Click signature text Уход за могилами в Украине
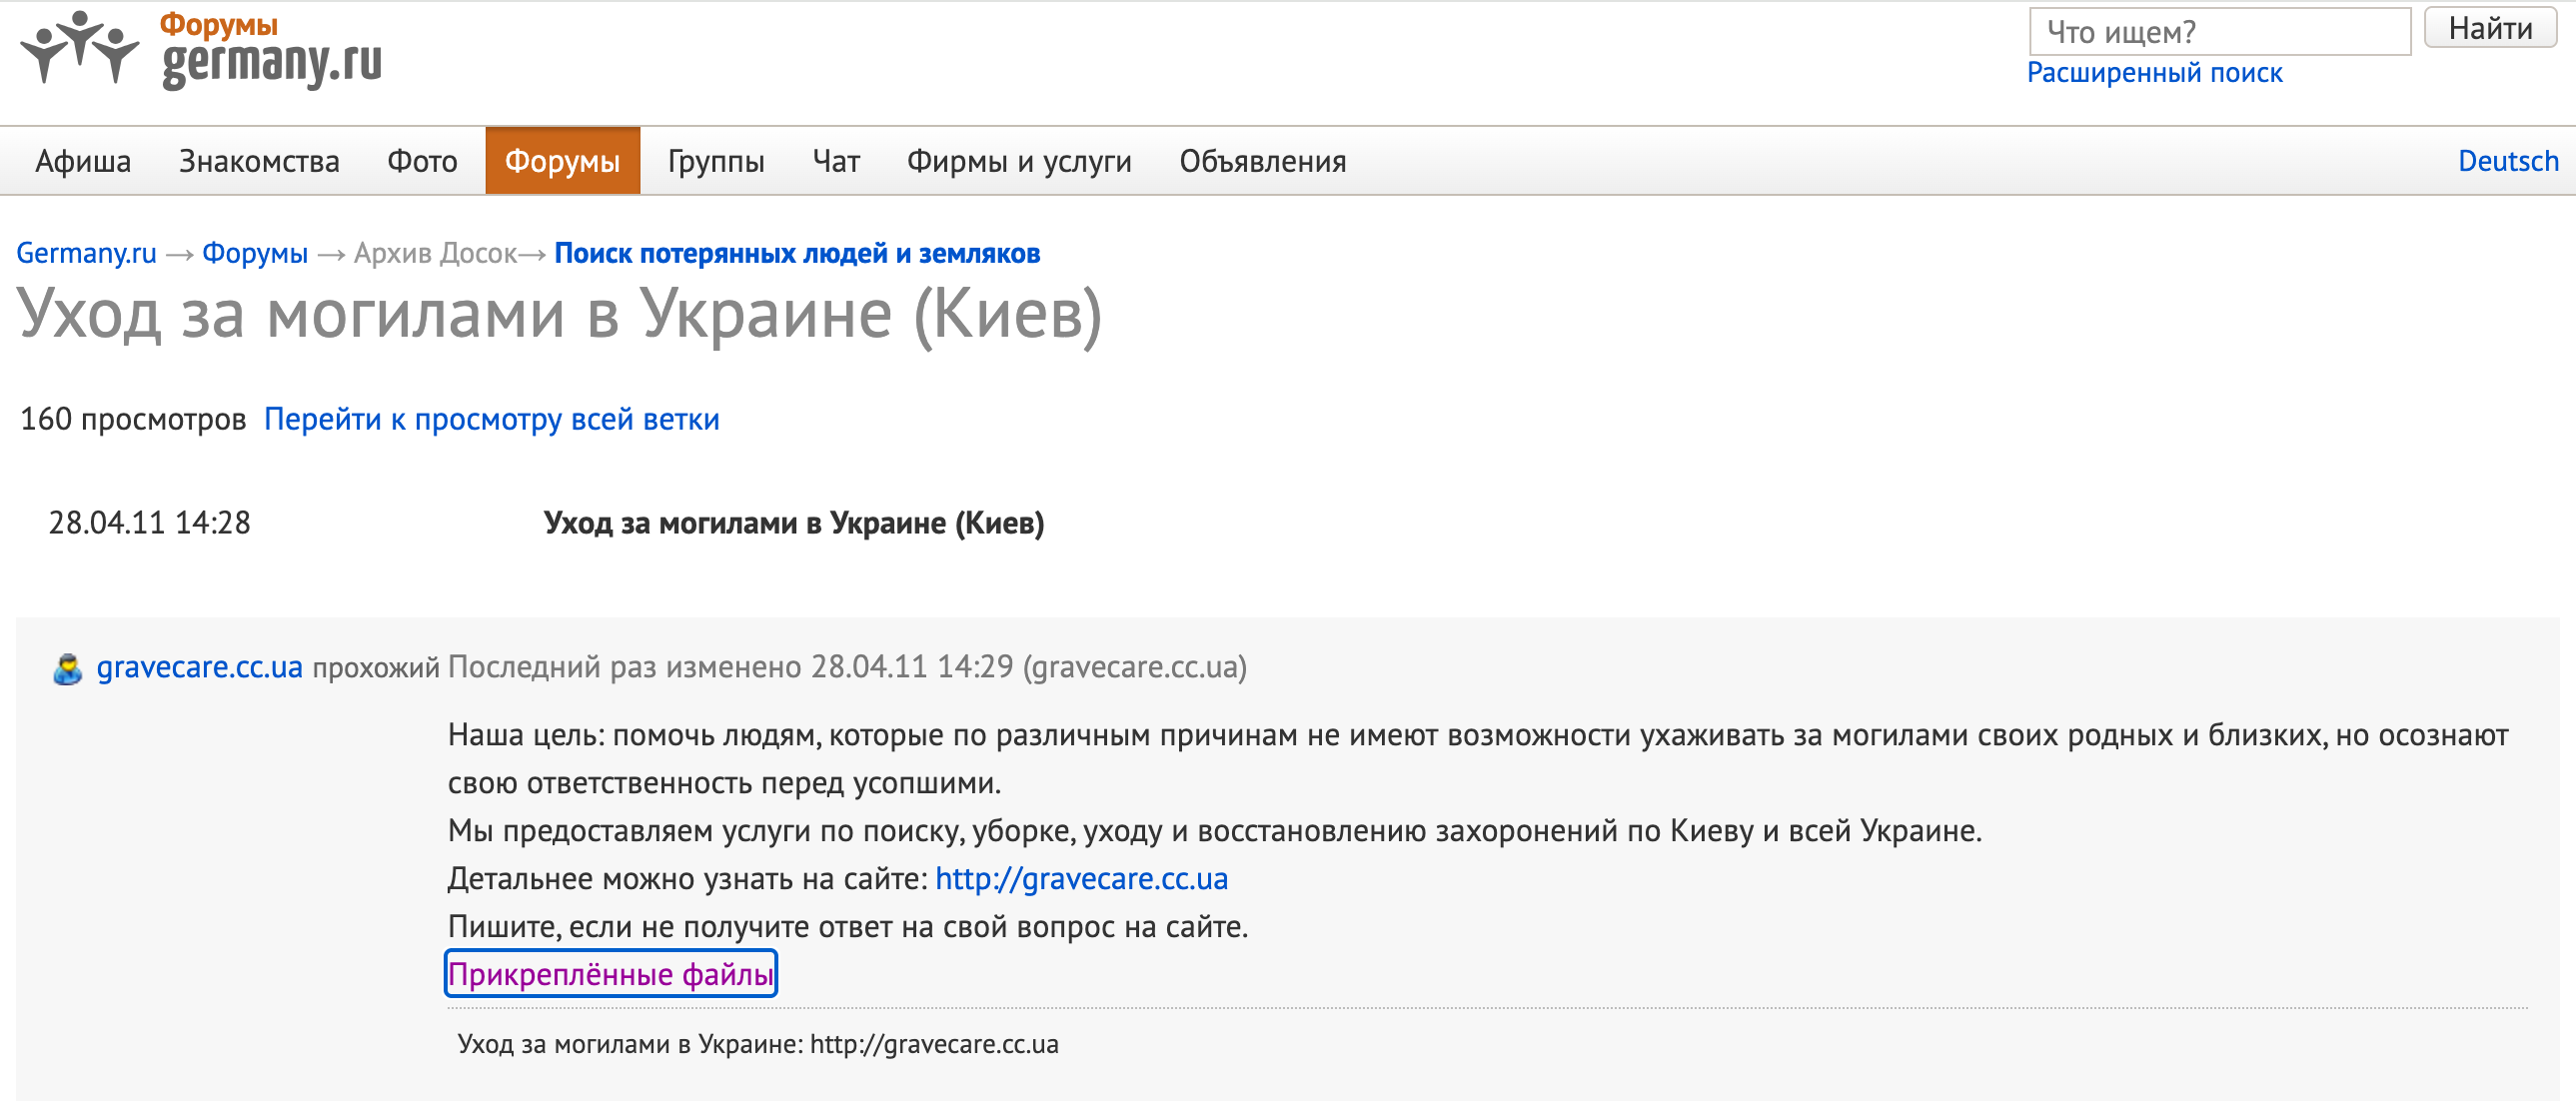Screen dimensions: 2576x1101 coord(758,1045)
